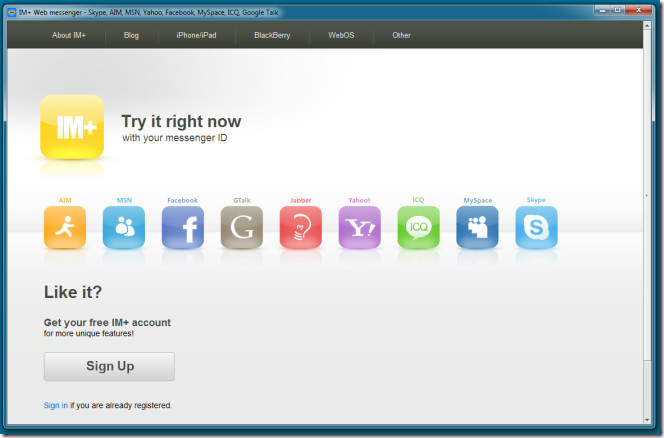
Task: Click the Facebook label text
Action: pos(183,200)
